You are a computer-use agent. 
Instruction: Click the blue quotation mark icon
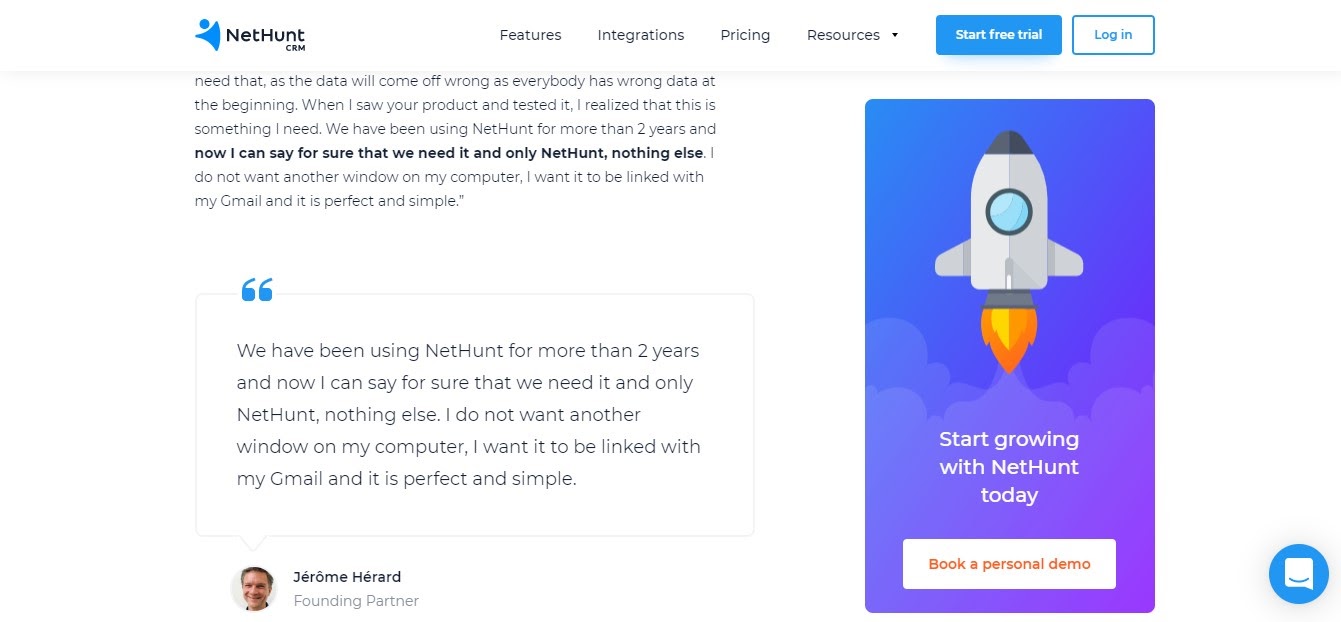[x=257, y=290]
